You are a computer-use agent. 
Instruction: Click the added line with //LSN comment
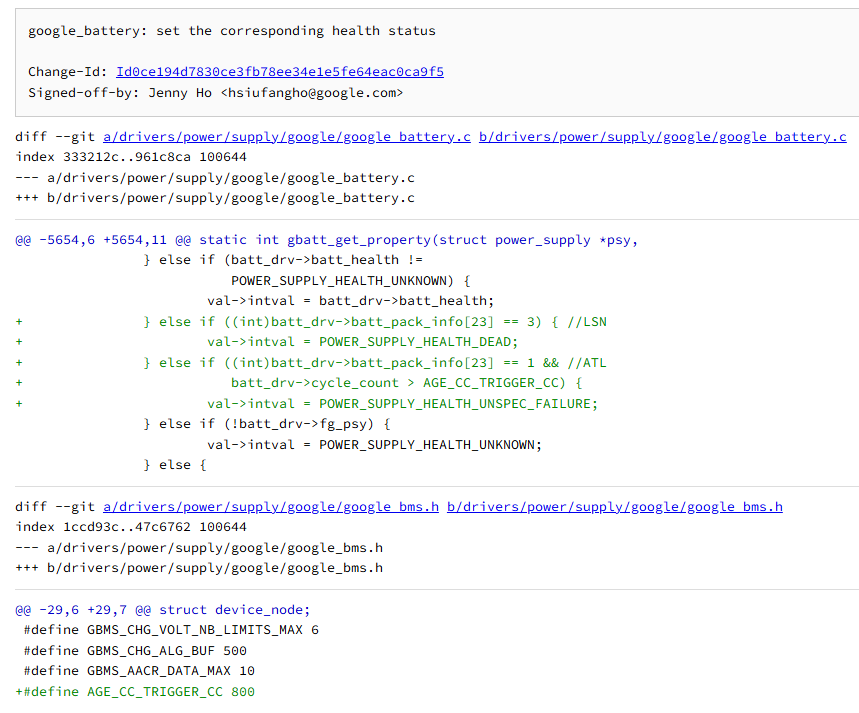click(375, 322)
